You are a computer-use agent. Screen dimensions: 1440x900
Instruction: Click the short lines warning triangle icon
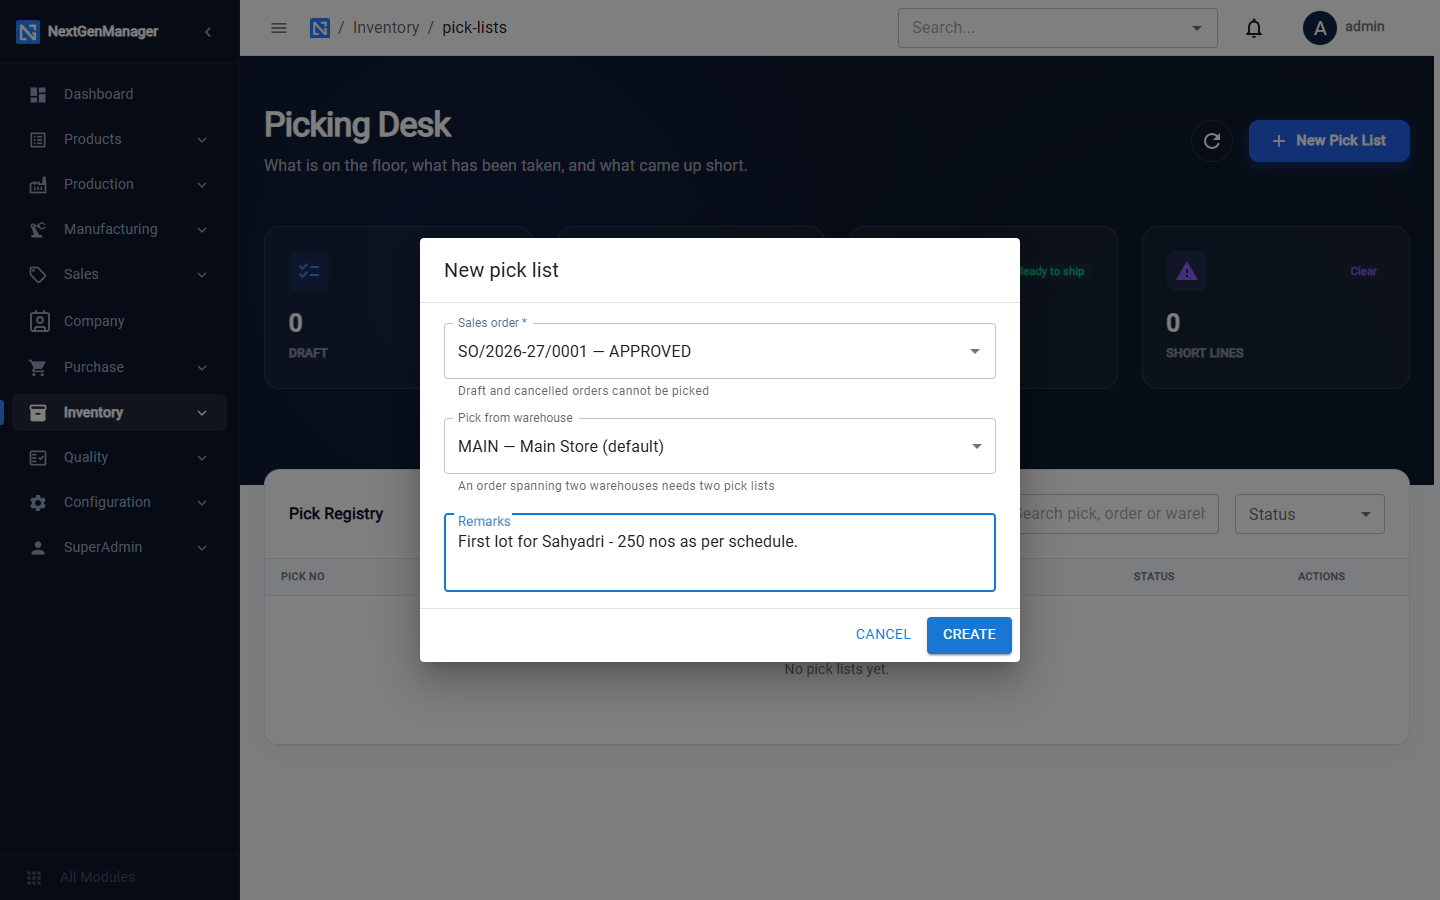click(x=1187, y=271)
